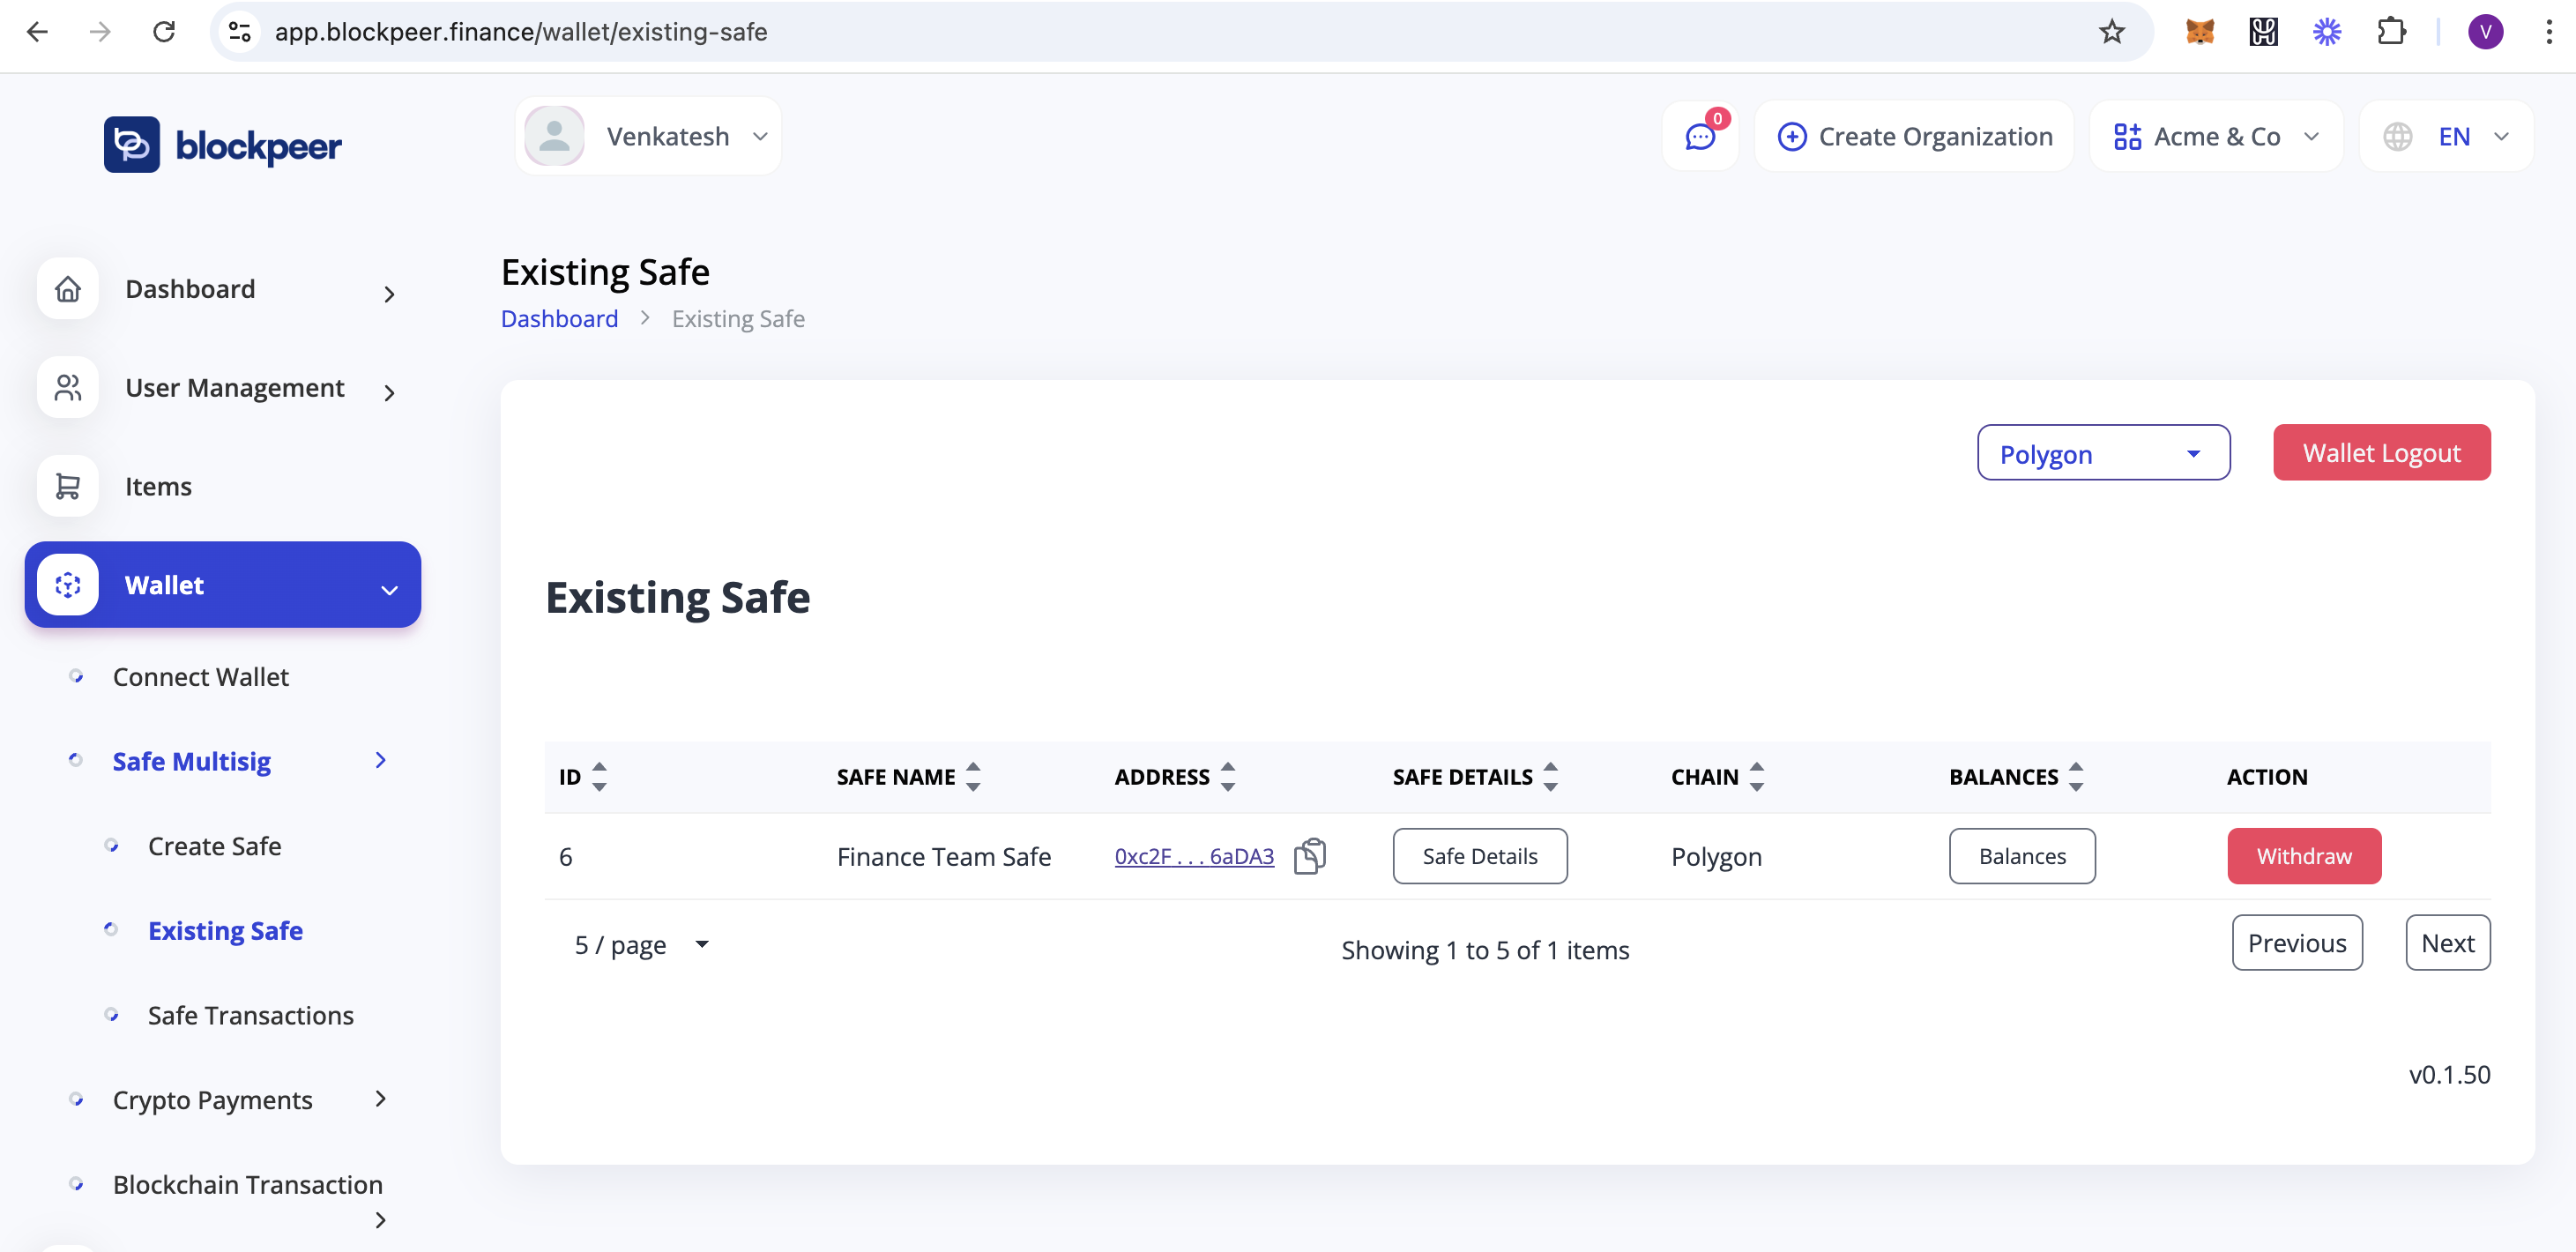Switch to Safe Transactions page
The width and height of the screenshot is (2576, 1252).
pos(250,1014)
